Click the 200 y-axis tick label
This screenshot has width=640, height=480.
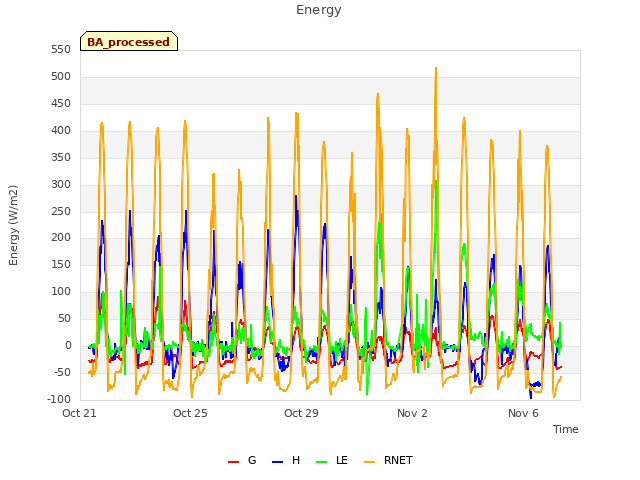(x=61, y=238)
